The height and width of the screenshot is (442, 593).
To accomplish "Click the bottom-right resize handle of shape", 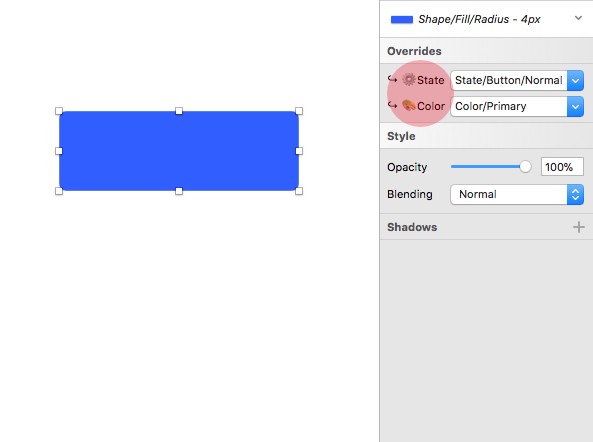I will pyautogui.click(x=299, y=191).
